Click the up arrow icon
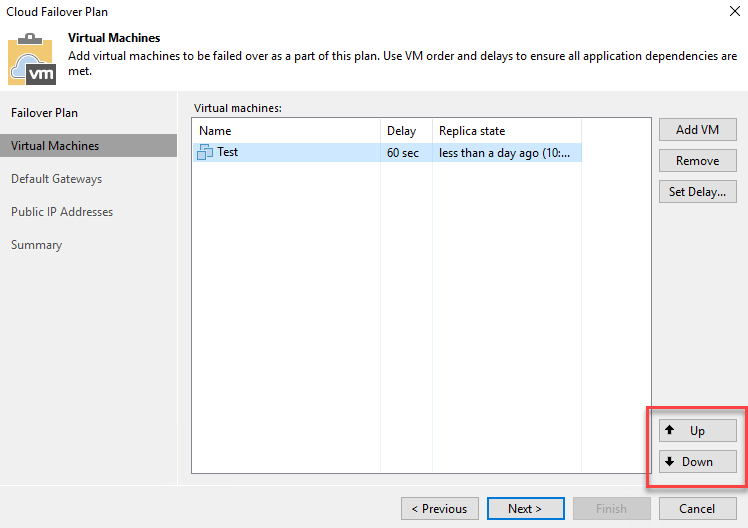 point(669,430)
